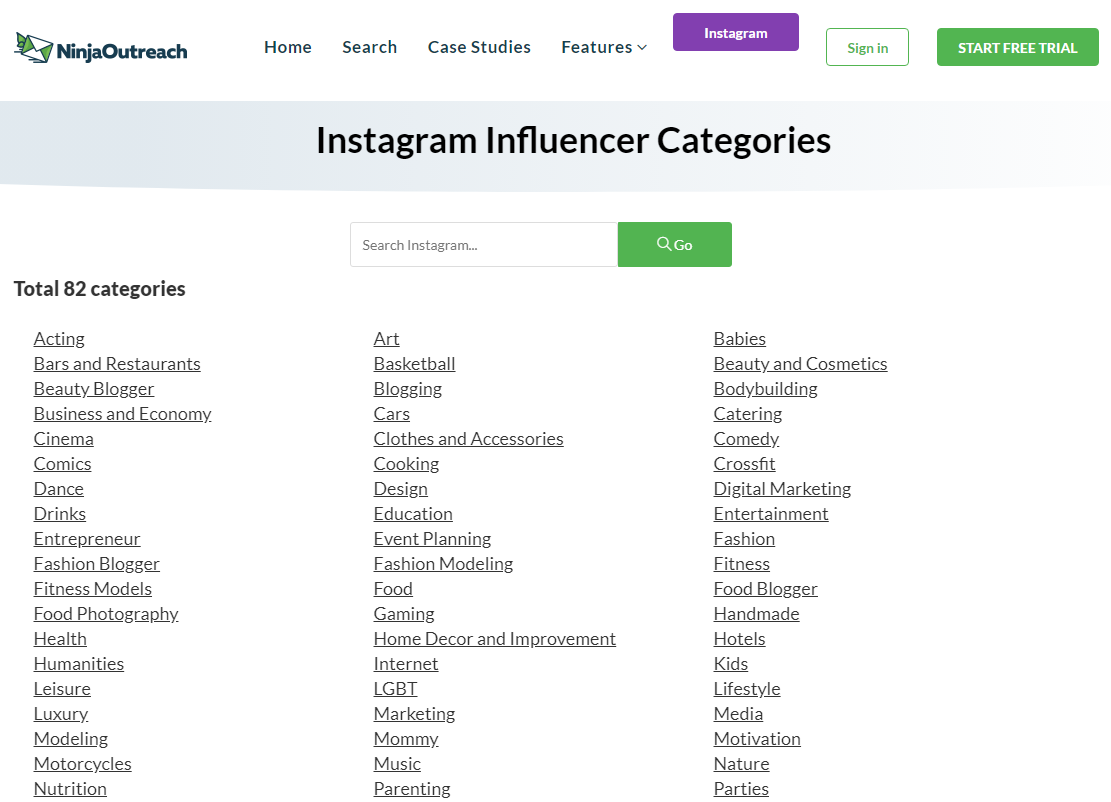Screen dimensions: 1111x802
Task: Click the magnifier Go search button
Action: point(674,245)
